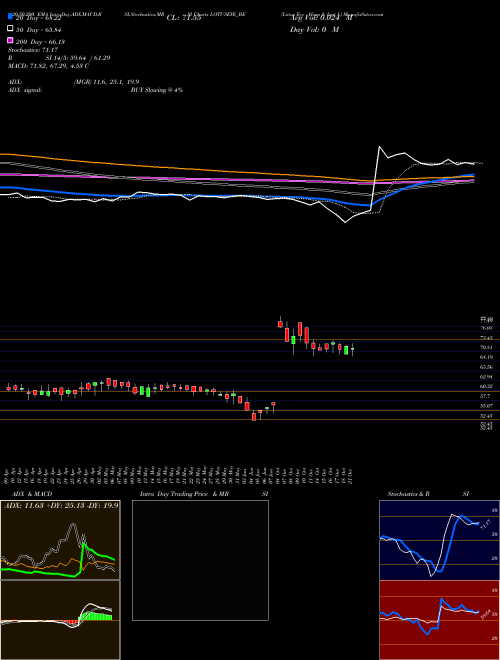Click the 60.32 price axis label
Viewport: 500px width, 660px height.
[487, 386]
